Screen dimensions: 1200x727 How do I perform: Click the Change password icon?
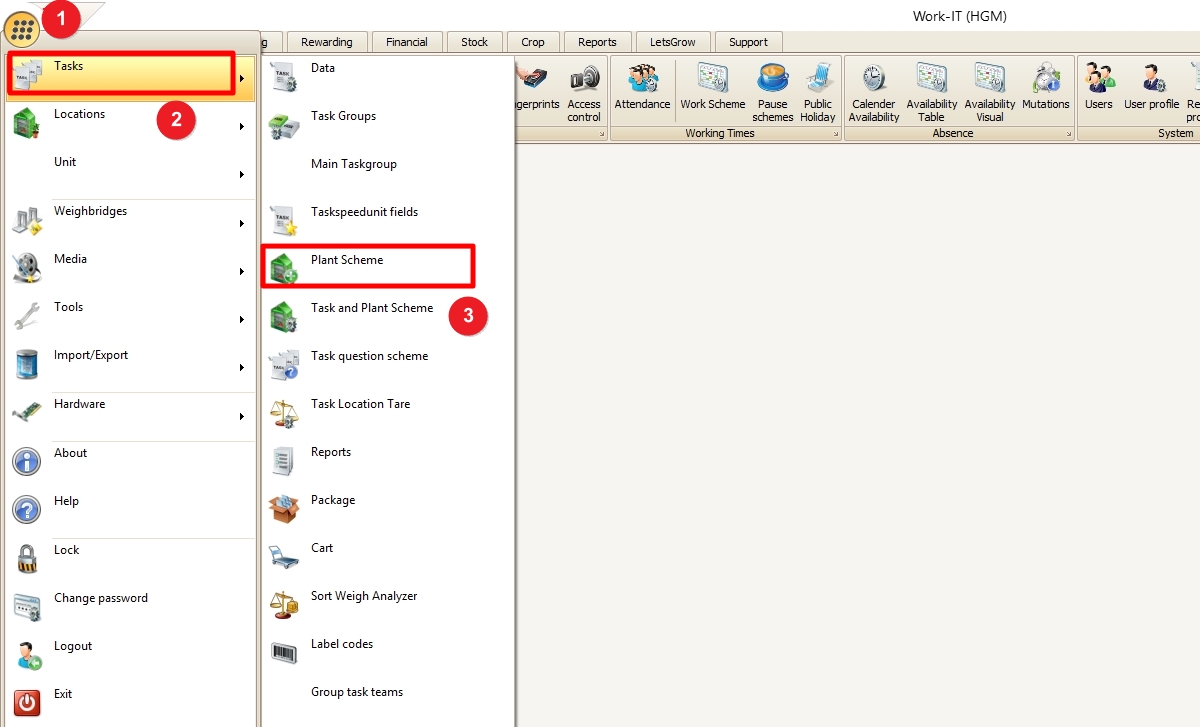pyautogui.click(x=27, y=607)
